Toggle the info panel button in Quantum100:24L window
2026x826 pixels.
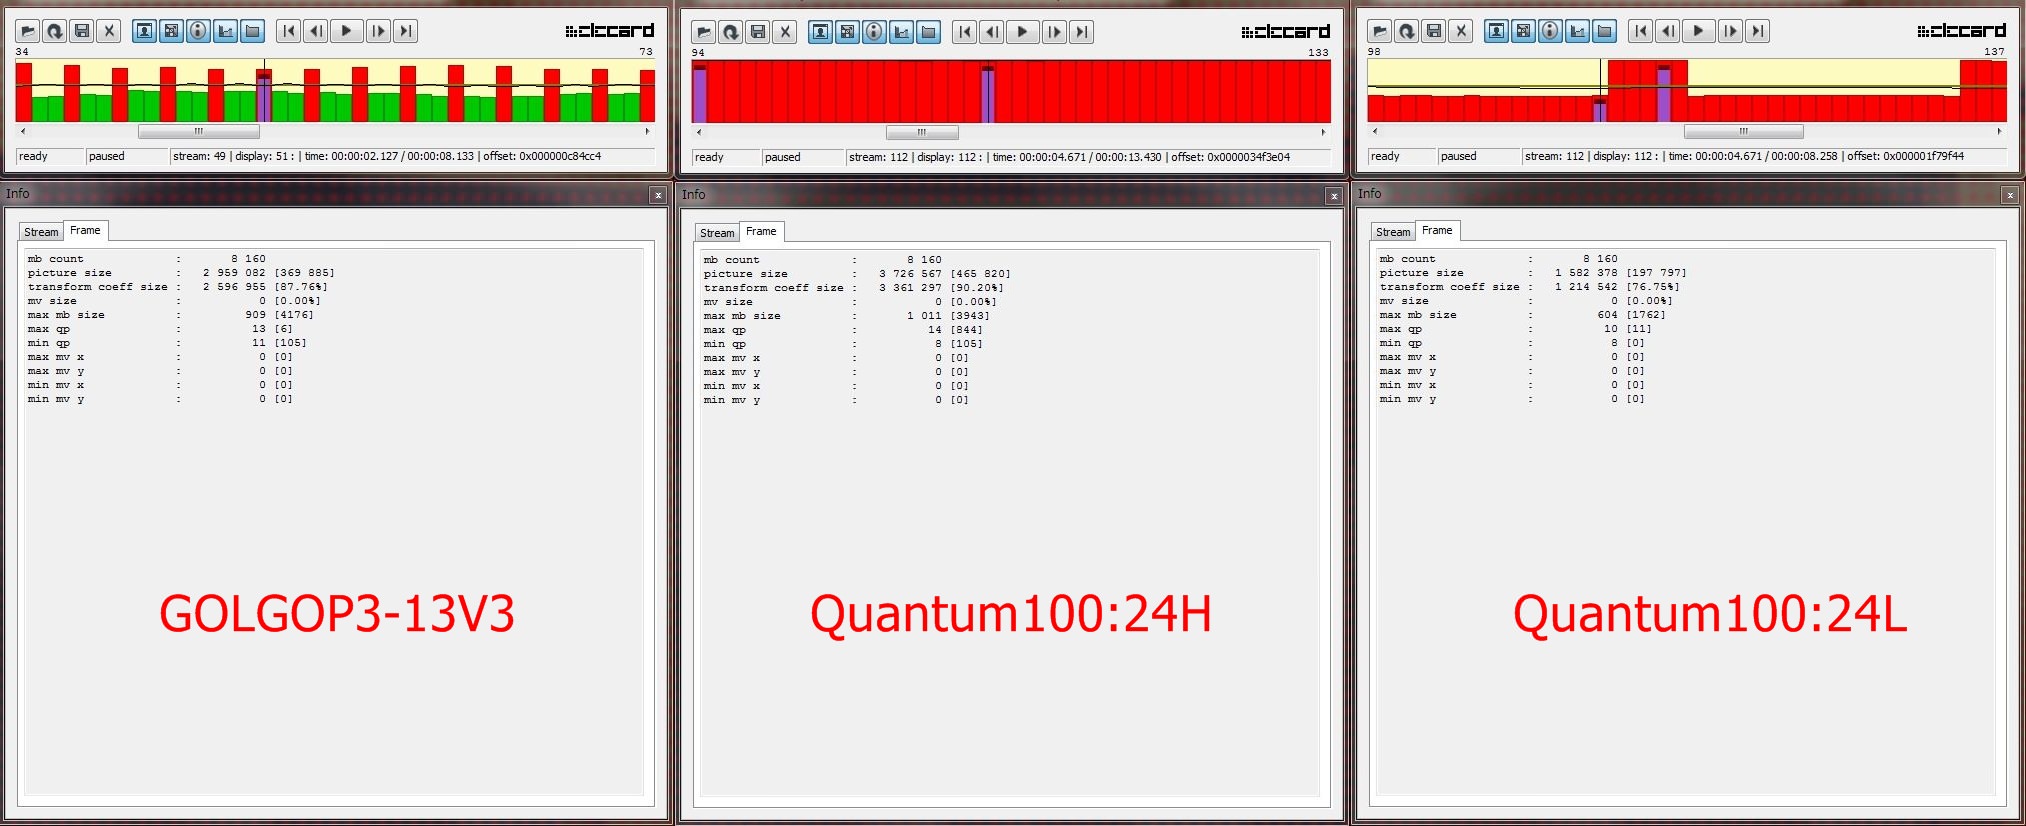(1550, 31)
